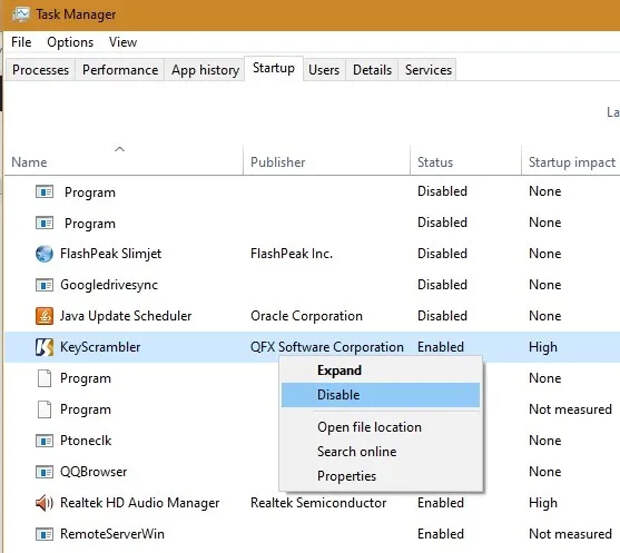Click the Googledrivesync program icon
620x553 pixels.
[x=44, y=285]
